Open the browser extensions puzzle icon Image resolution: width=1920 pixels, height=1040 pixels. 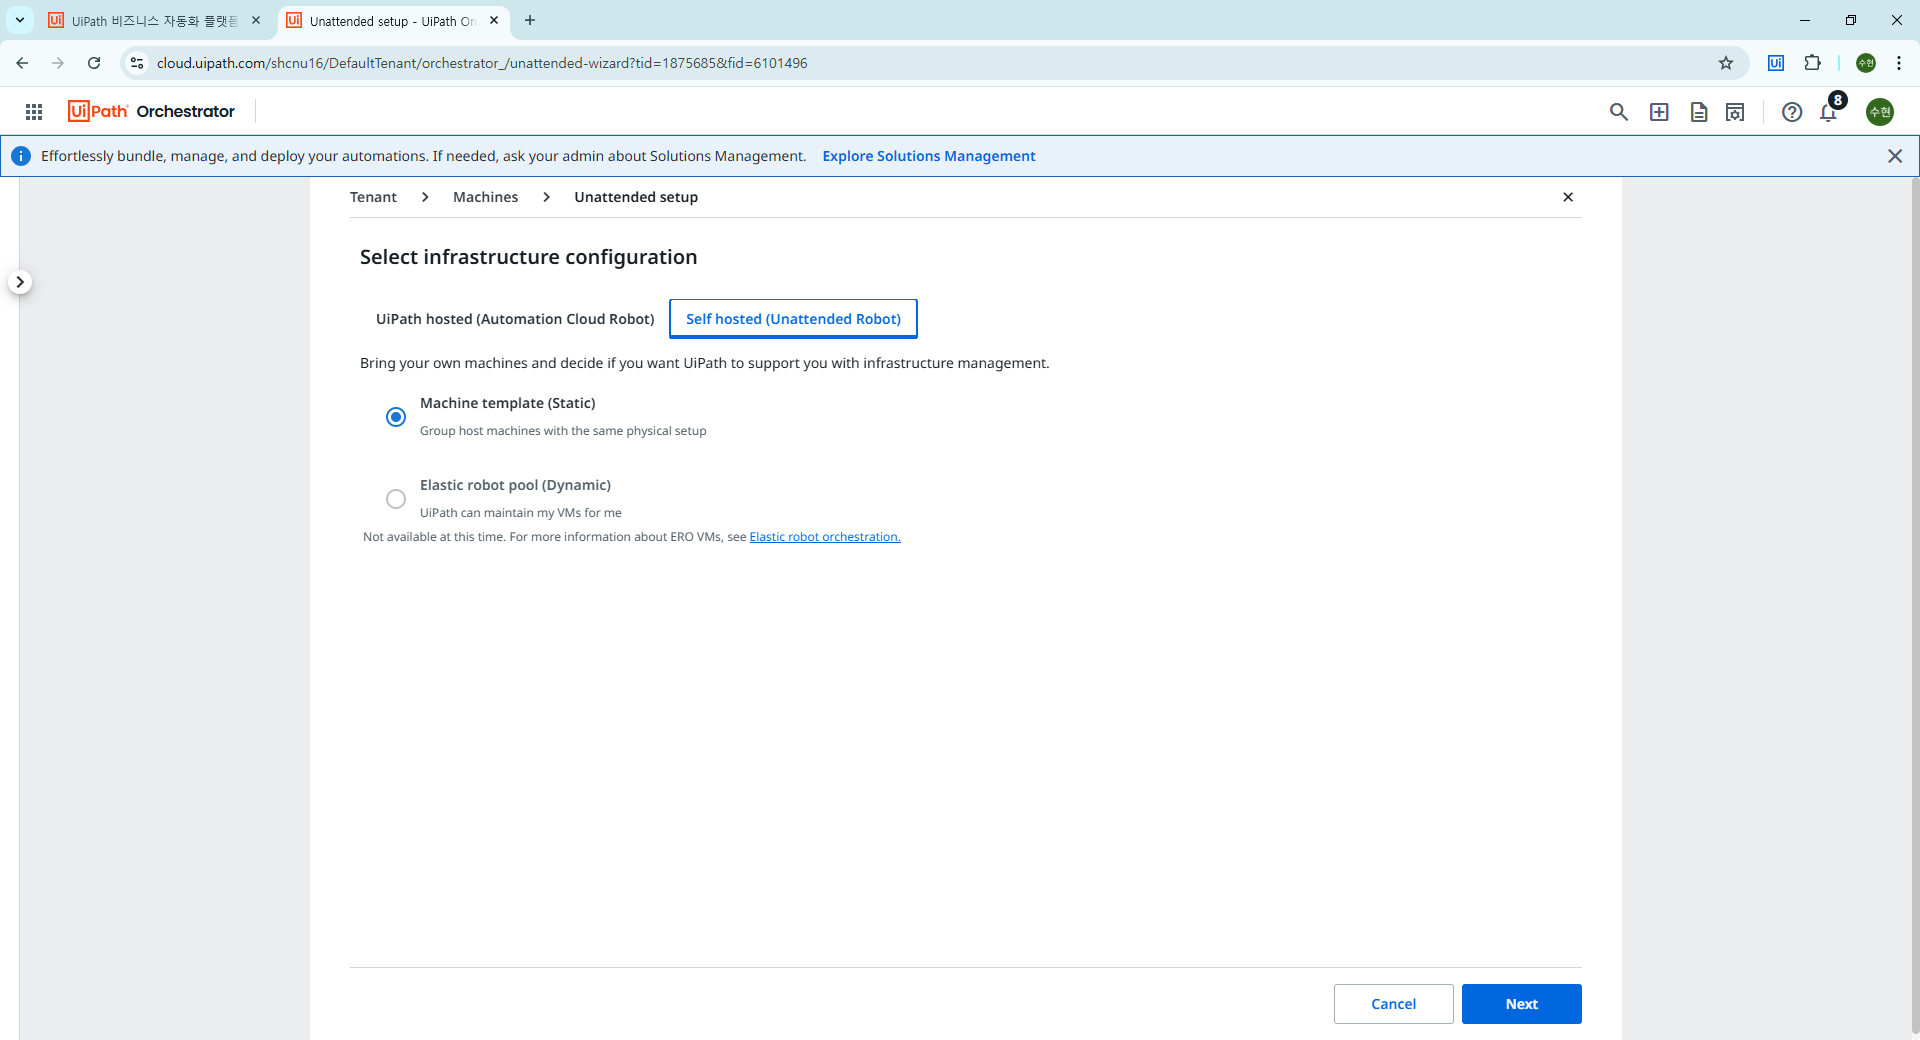point(1812,63)
